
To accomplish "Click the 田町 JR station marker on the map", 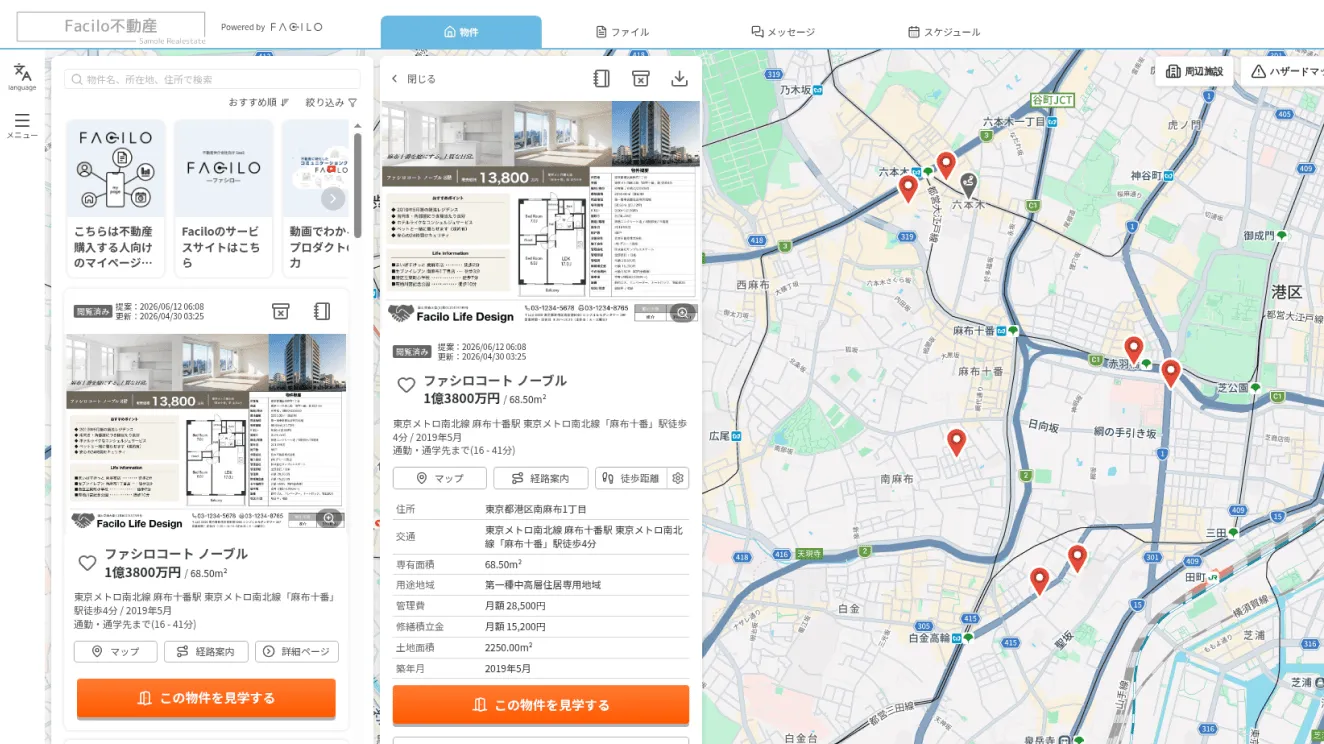I will 1211,577.
